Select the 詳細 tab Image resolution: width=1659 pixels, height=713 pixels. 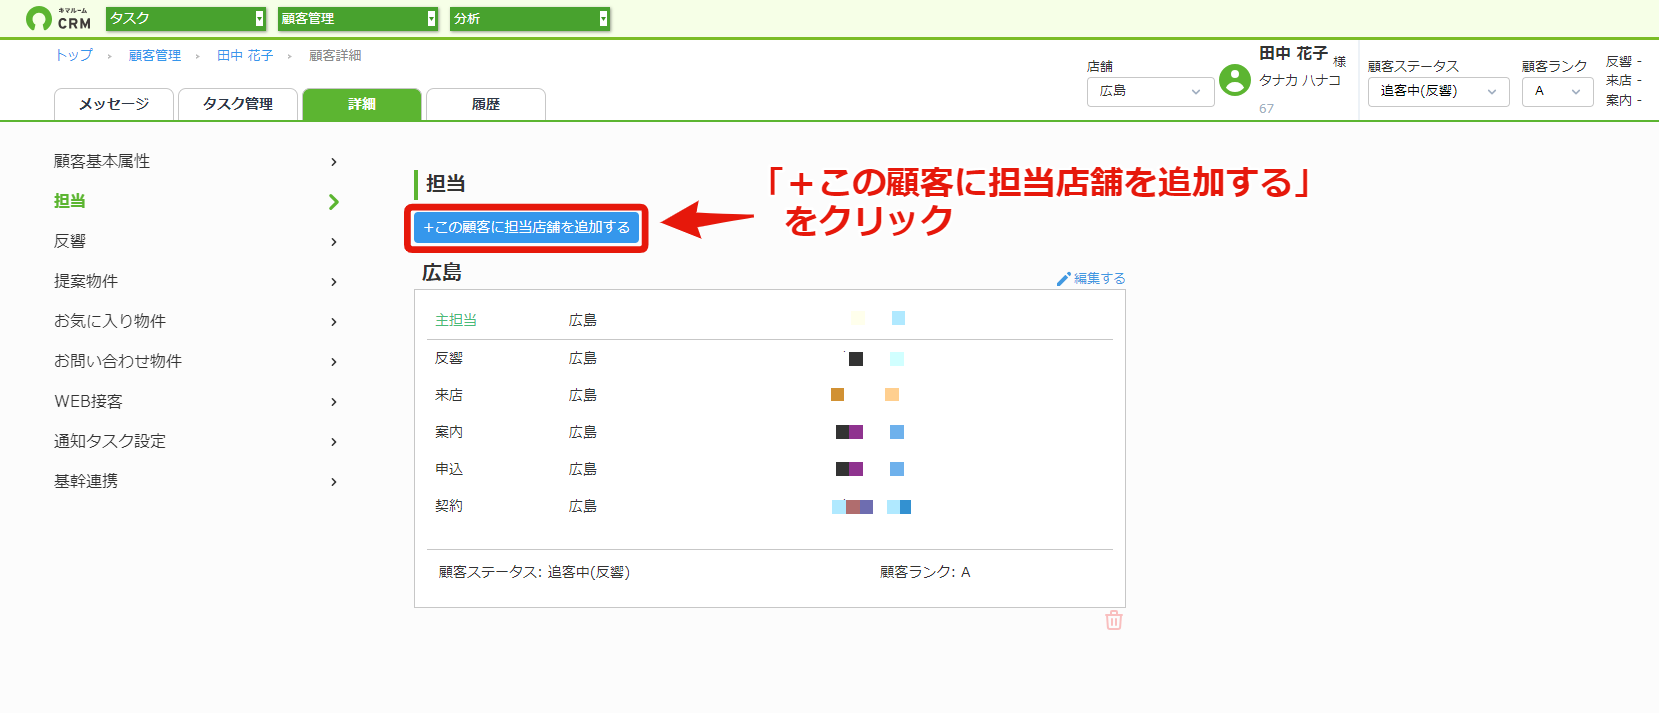(362, 104)
